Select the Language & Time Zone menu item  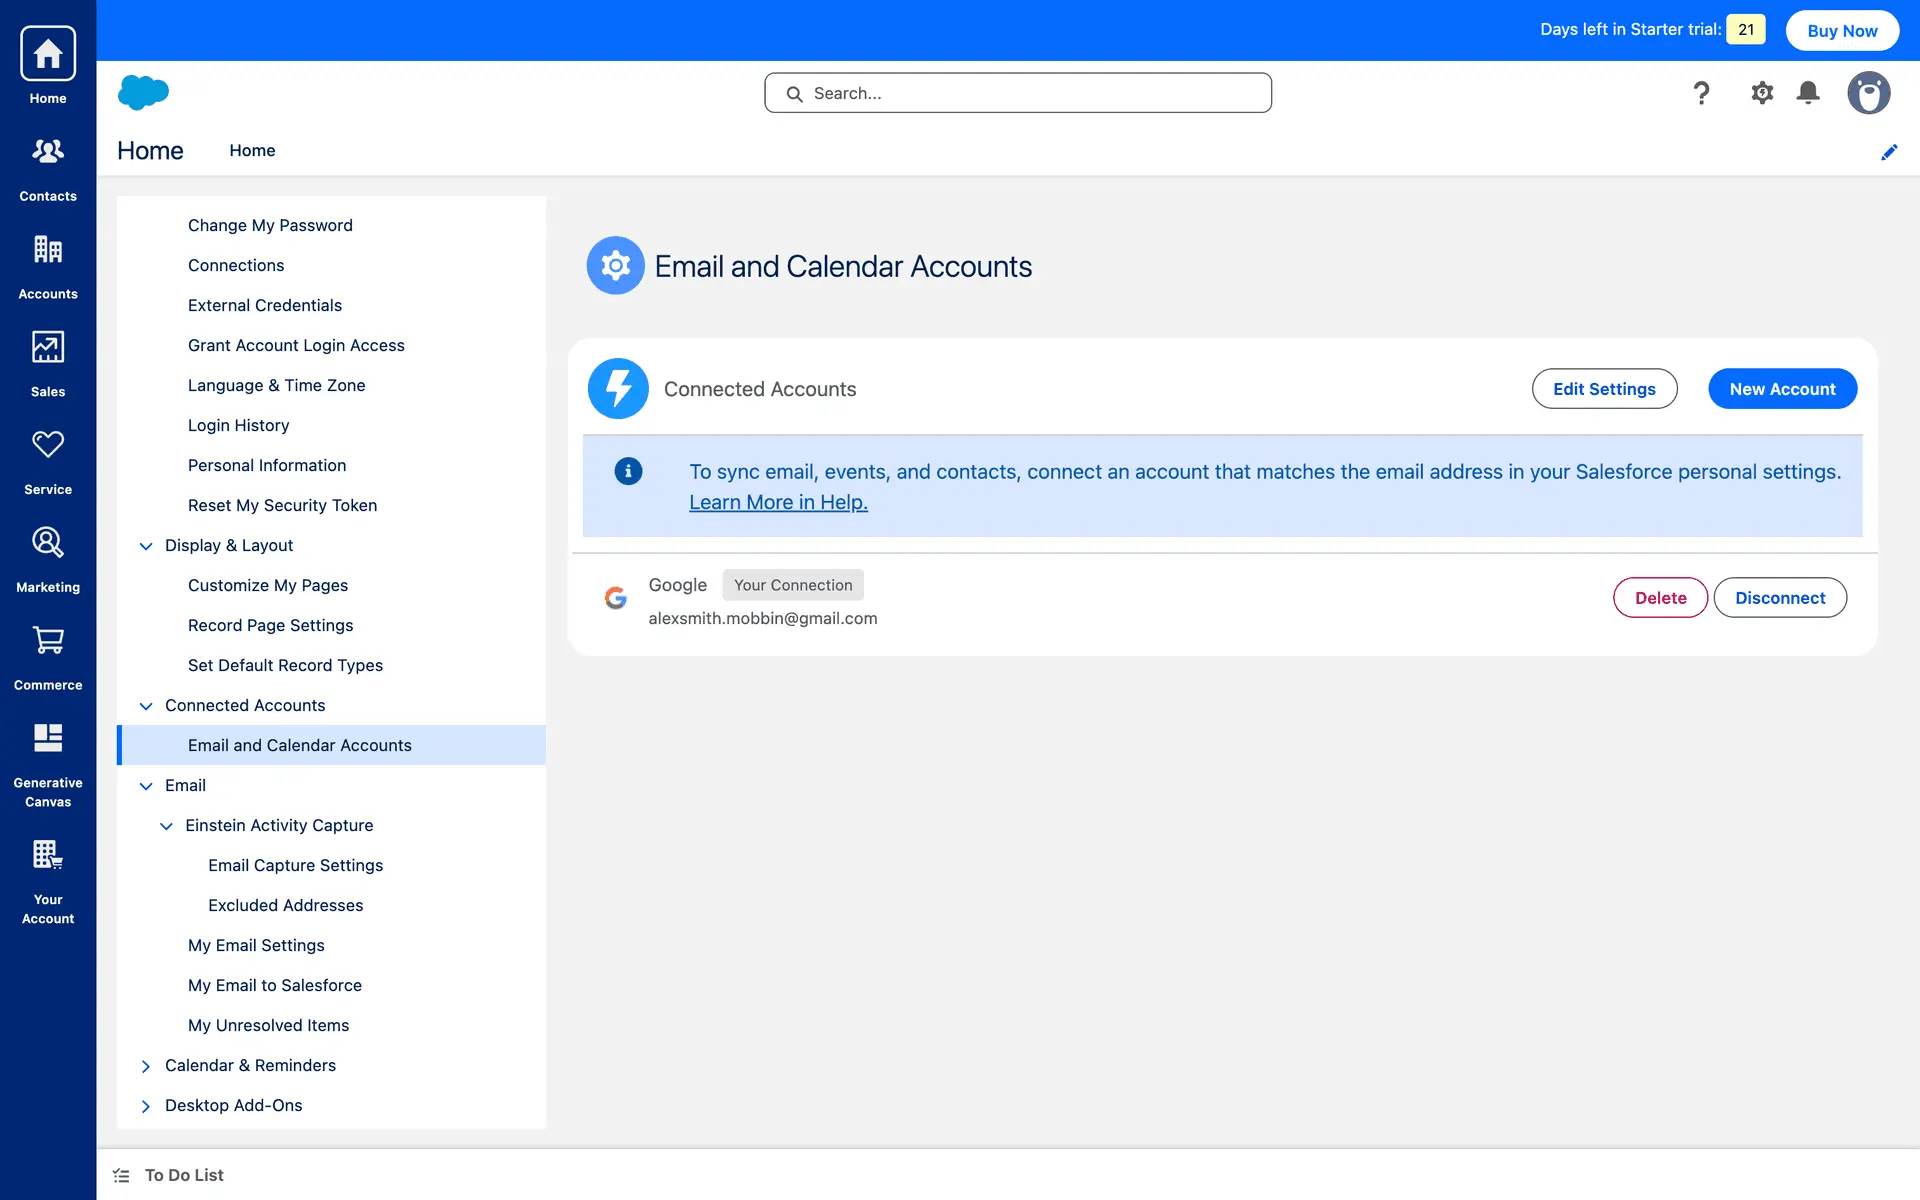pos(276,385)
